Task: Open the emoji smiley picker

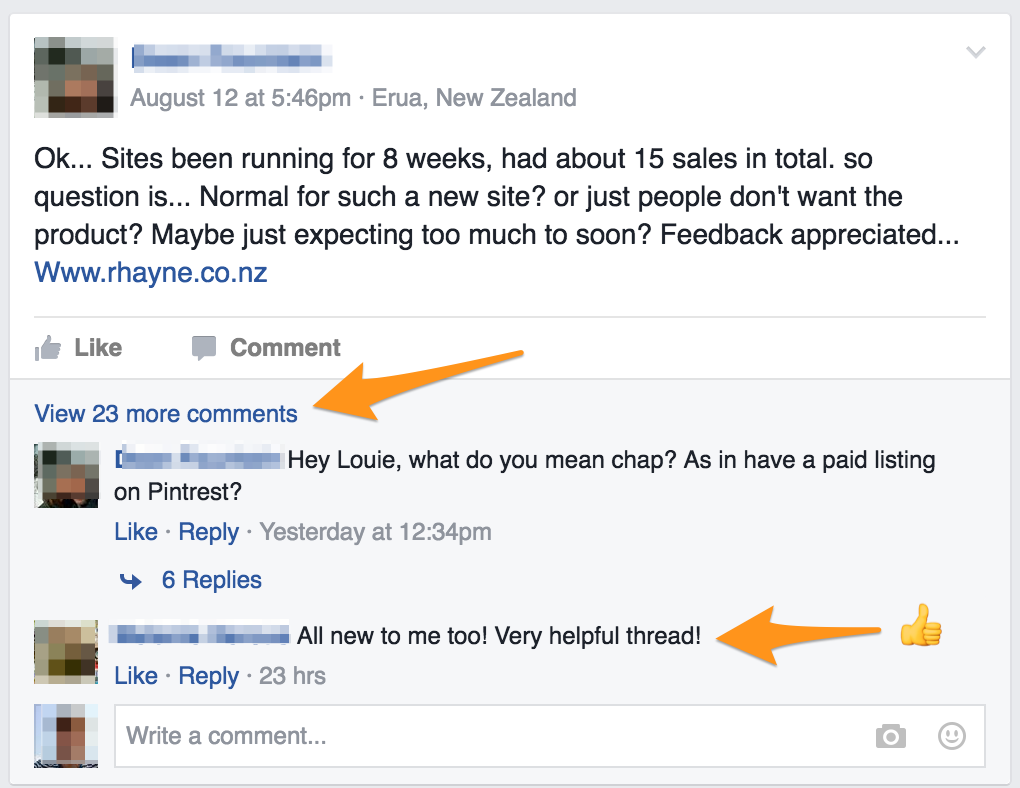Action: click(951, 737)
